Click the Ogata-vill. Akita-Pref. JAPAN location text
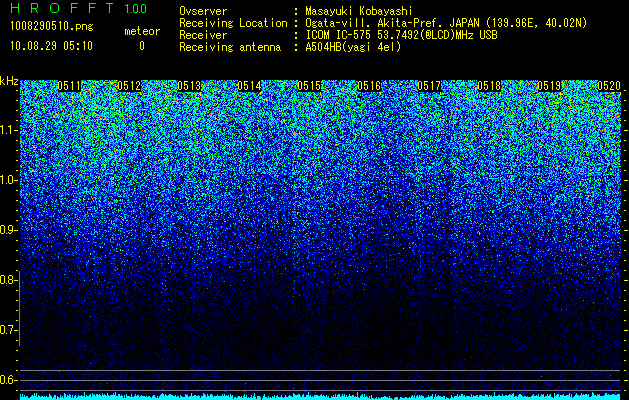The height and width of the screenshot is (400, 629). coord(444,23)
